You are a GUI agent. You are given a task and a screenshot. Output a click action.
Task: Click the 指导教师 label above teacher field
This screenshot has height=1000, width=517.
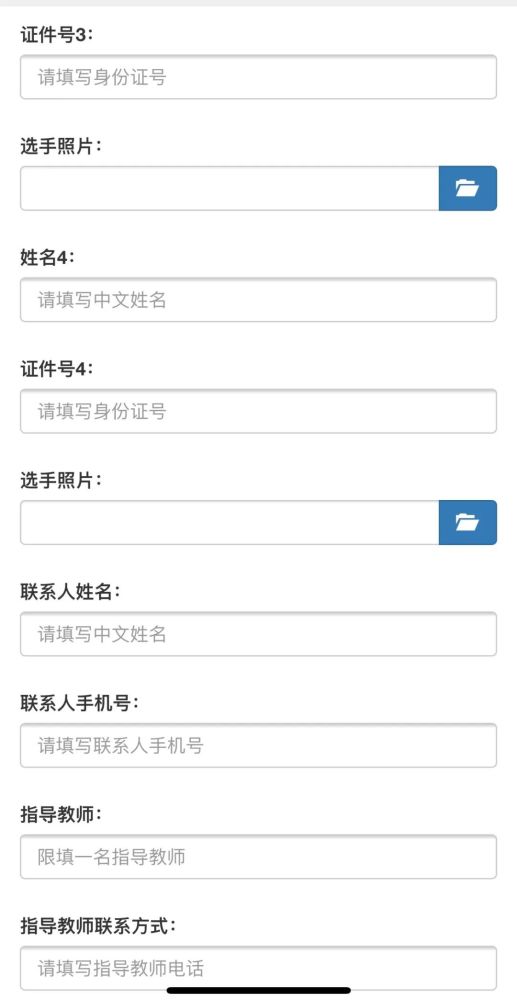tap(61, 814)
